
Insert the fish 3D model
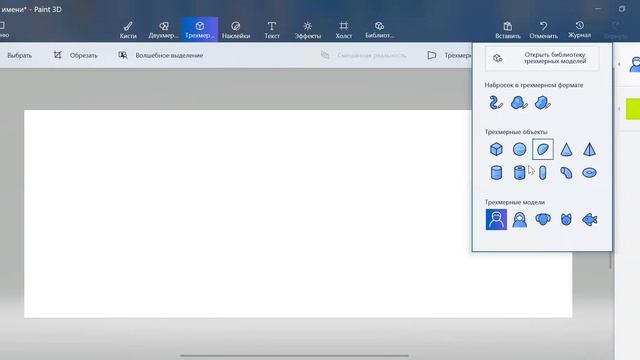589,220
